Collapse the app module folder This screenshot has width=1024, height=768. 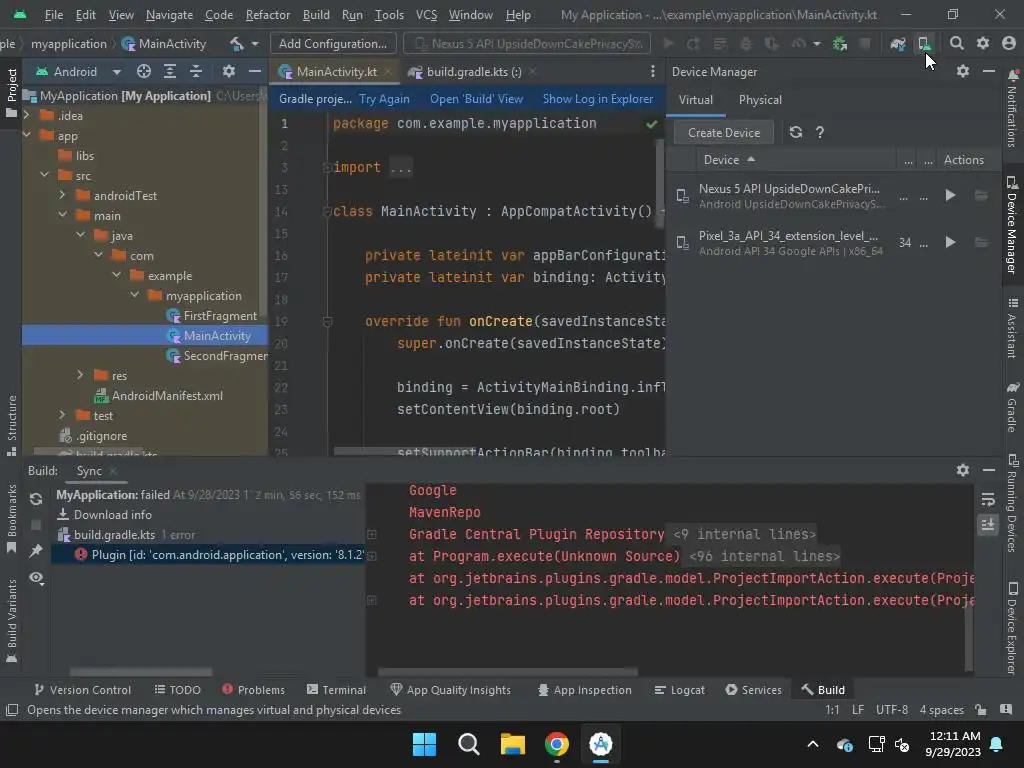(27, 135)
